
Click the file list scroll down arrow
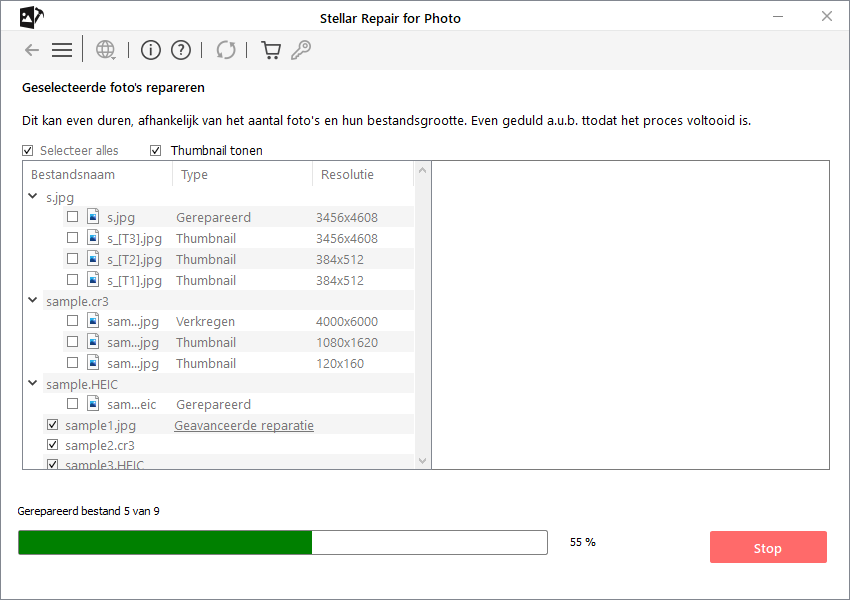click(422, 461)
